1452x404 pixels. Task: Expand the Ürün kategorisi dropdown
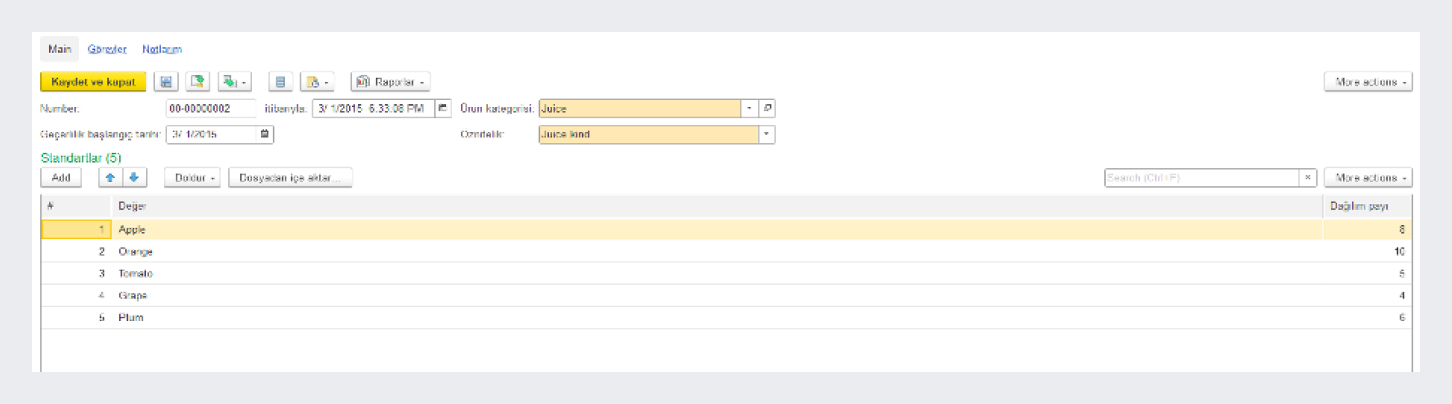point(749,108)
